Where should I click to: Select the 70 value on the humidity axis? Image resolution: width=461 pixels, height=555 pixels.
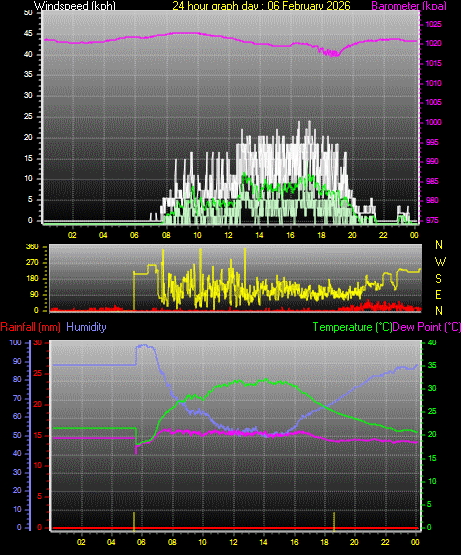point(17,399)
